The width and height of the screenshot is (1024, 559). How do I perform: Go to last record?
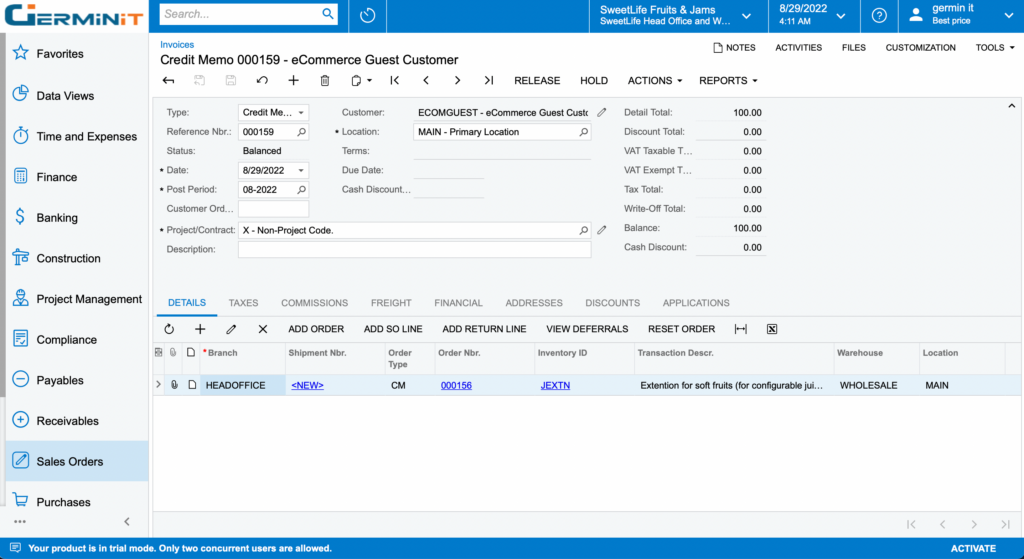(x=488, y=80)
